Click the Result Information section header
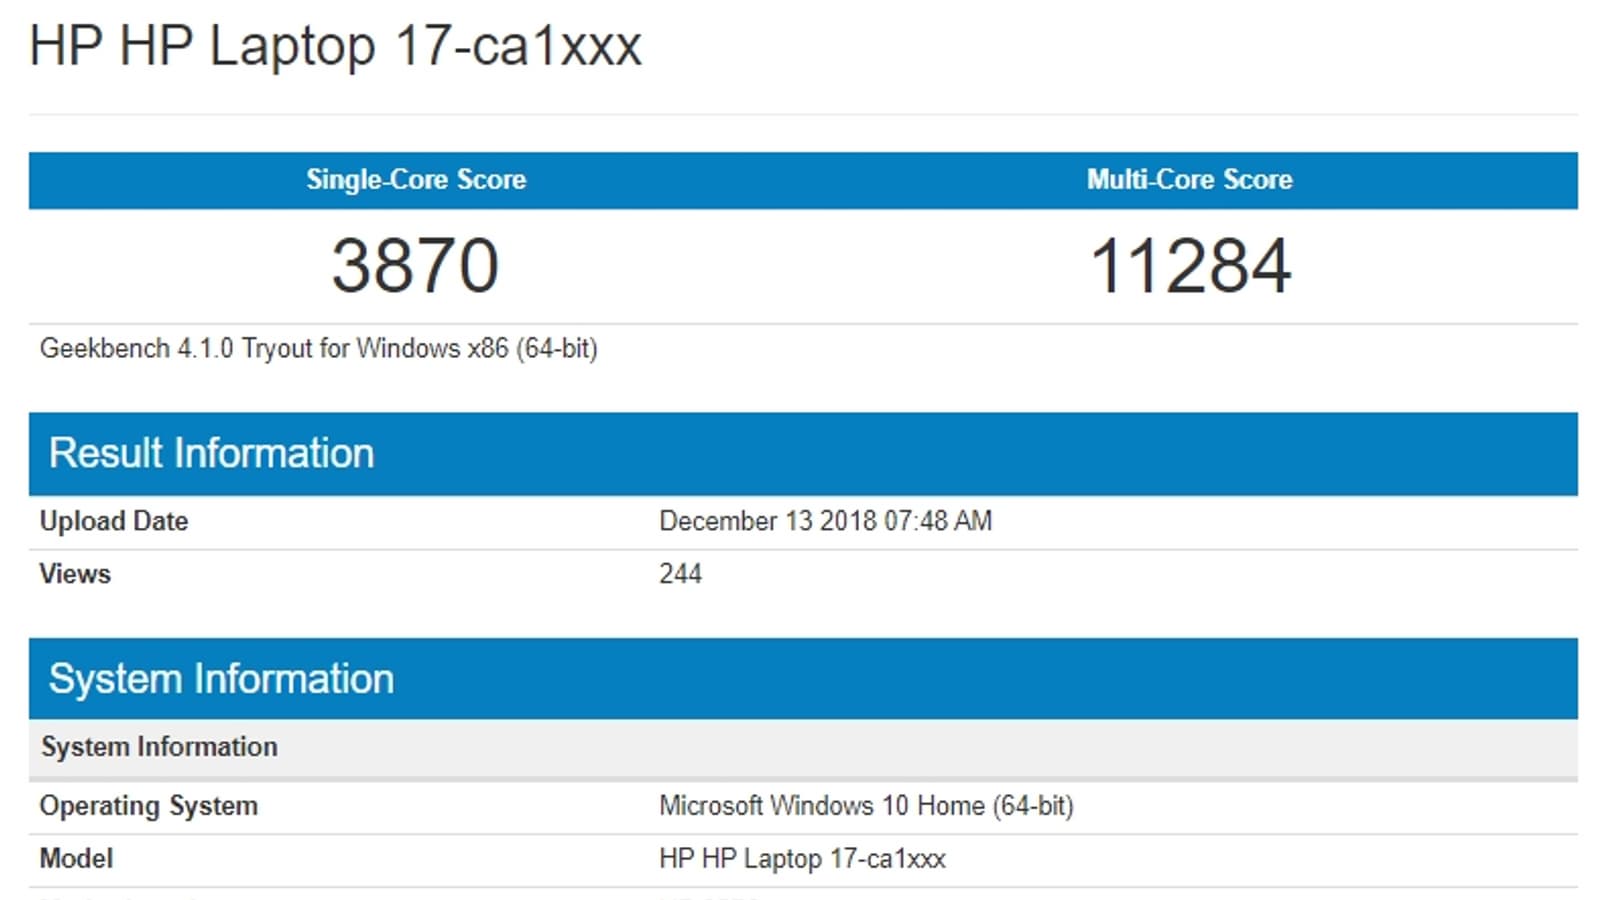Image resolution: width=1600 pixels, height=900 pixels. pos(213,453)
